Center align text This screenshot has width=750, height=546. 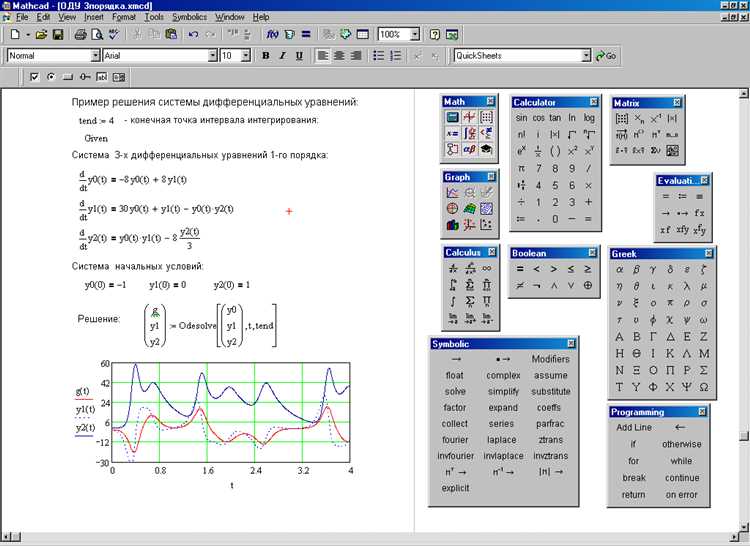(x=339, y=56)
